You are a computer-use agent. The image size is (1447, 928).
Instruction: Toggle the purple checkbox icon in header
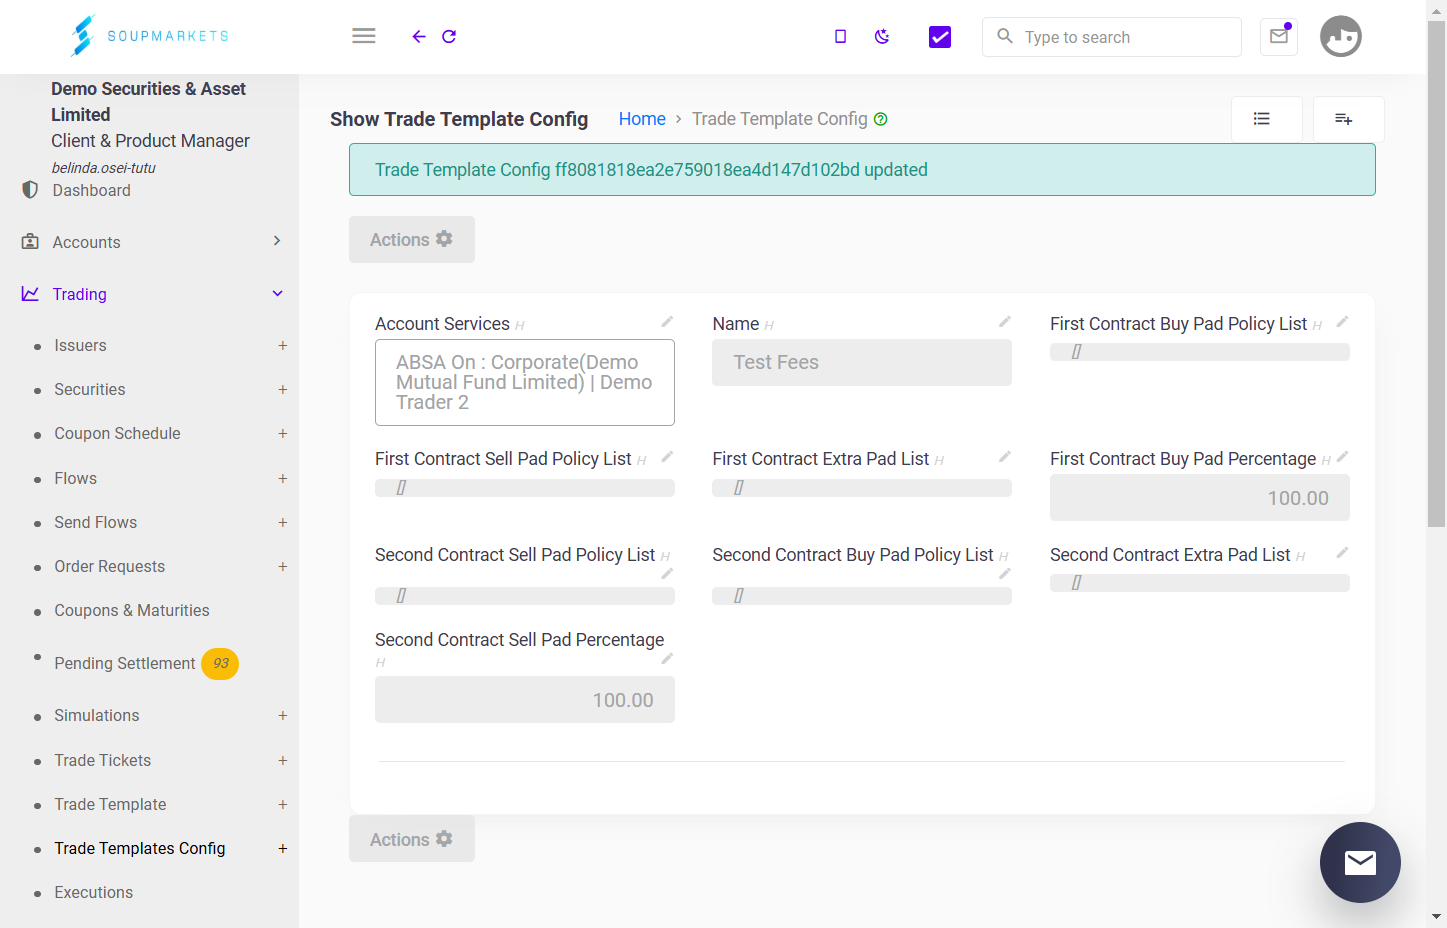pyautogui.click(x=940, y=37)
